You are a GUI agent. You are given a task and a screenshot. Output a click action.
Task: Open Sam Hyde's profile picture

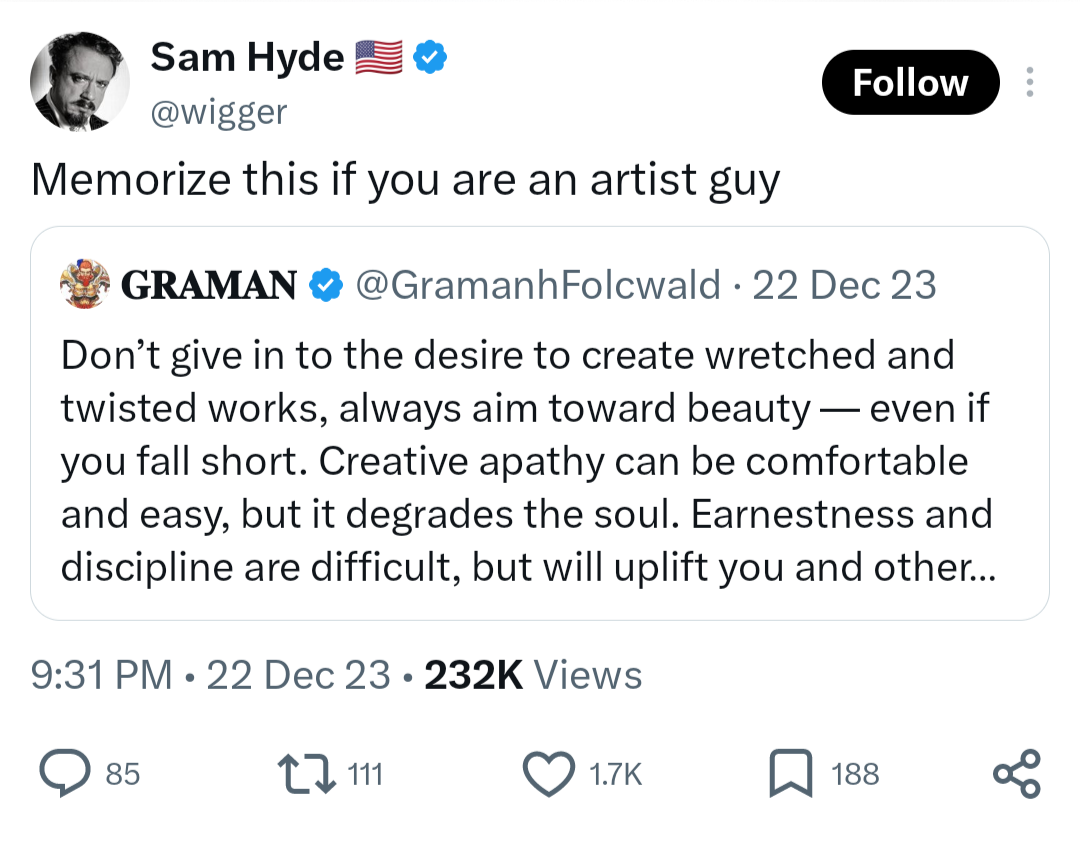(x=80, y=81)
